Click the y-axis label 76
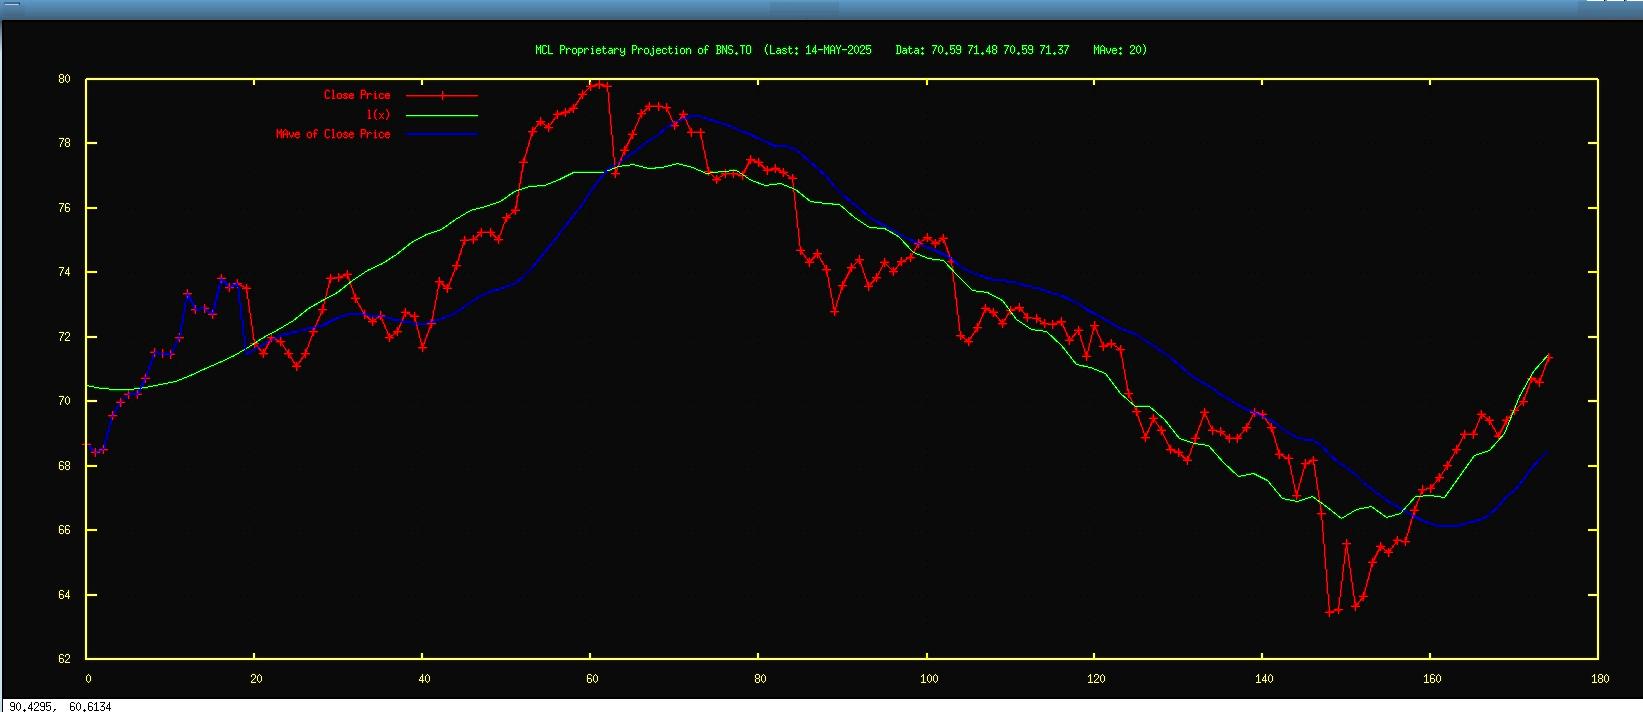1643x712 pixels. pyautogui.click(x=65, y=208)
